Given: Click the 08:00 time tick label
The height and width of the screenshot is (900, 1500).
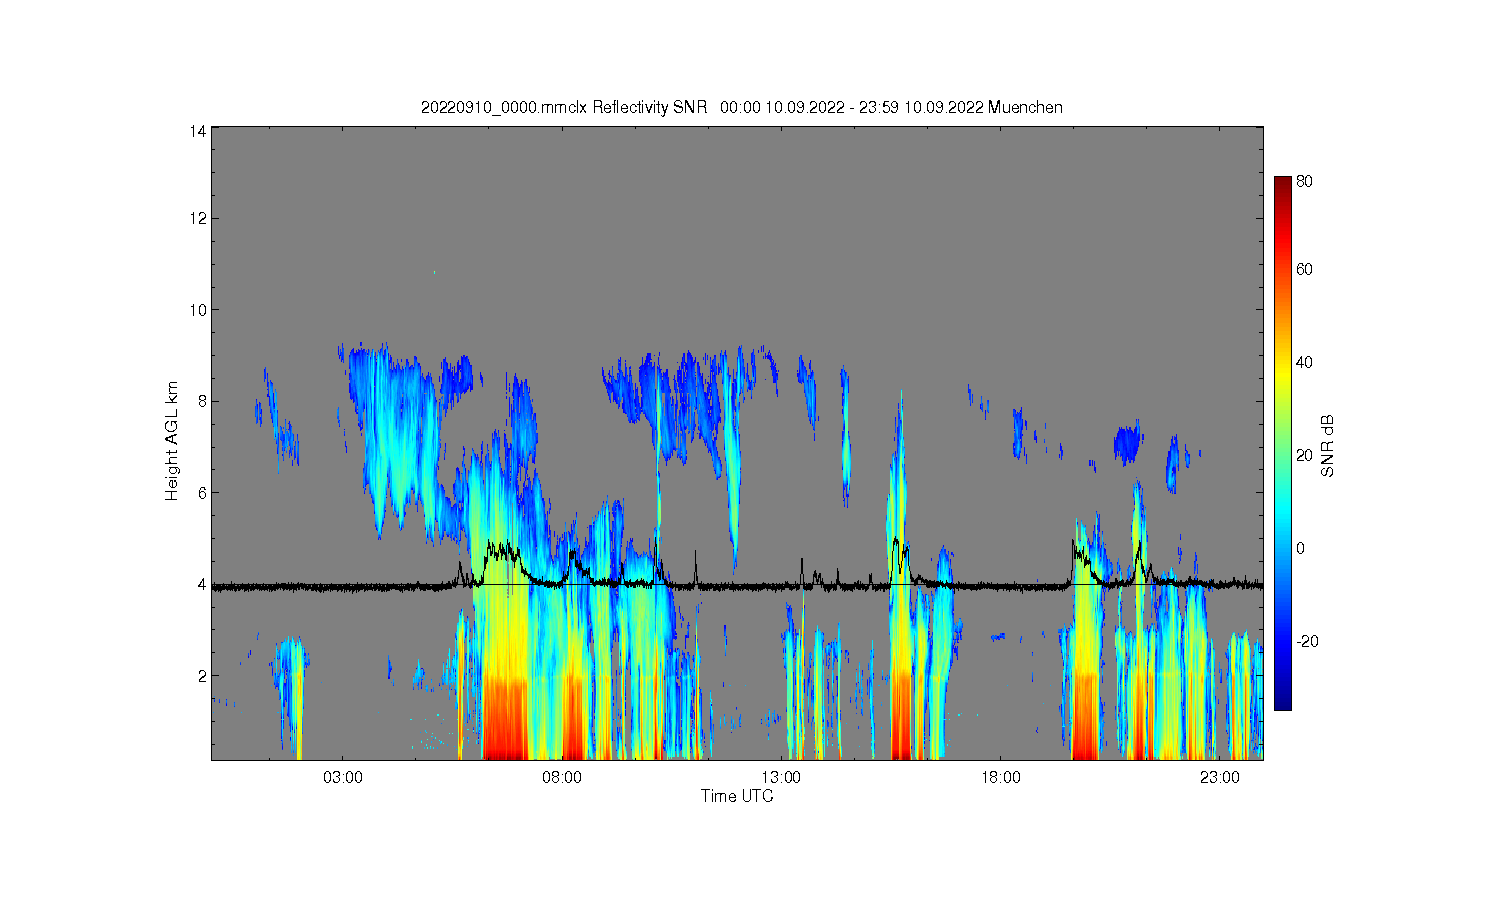Looking at the screenshot, I should (x=562, y=778).
